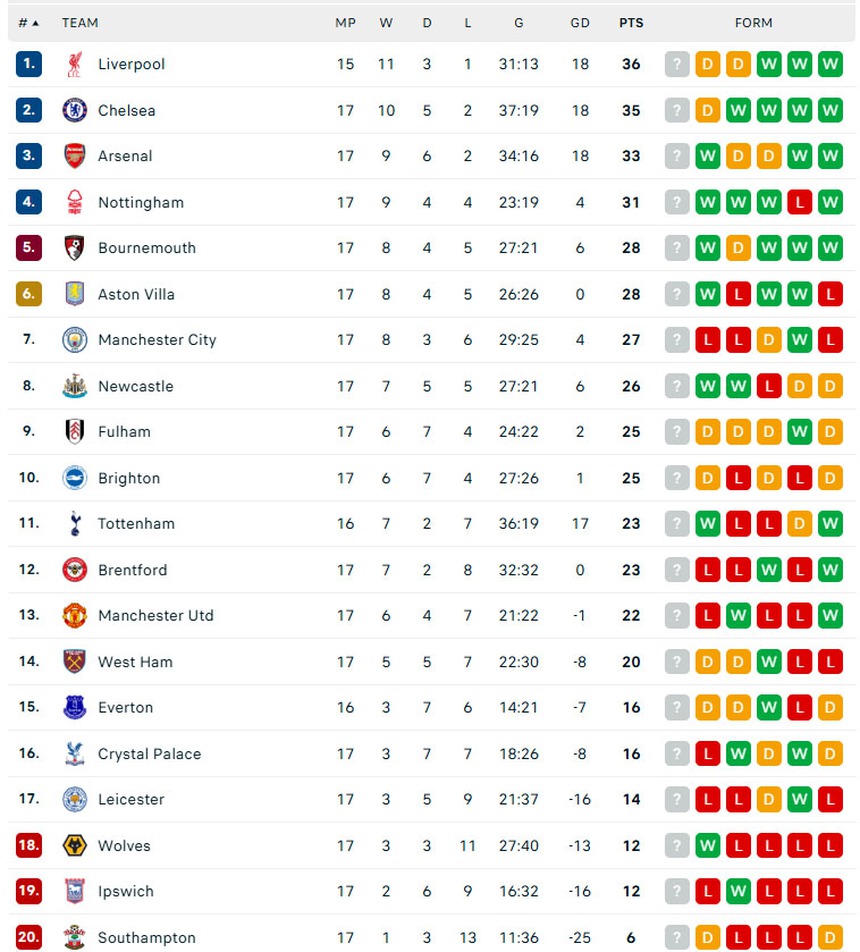Click Fulham's green W form badge

[x=799, y=432]
